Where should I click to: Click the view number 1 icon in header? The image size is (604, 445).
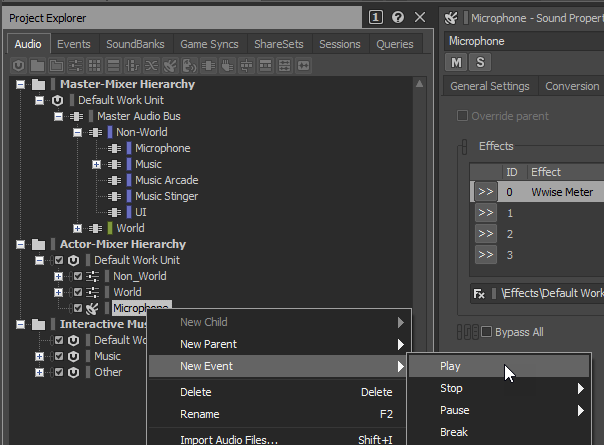click(x=376, y=17)
